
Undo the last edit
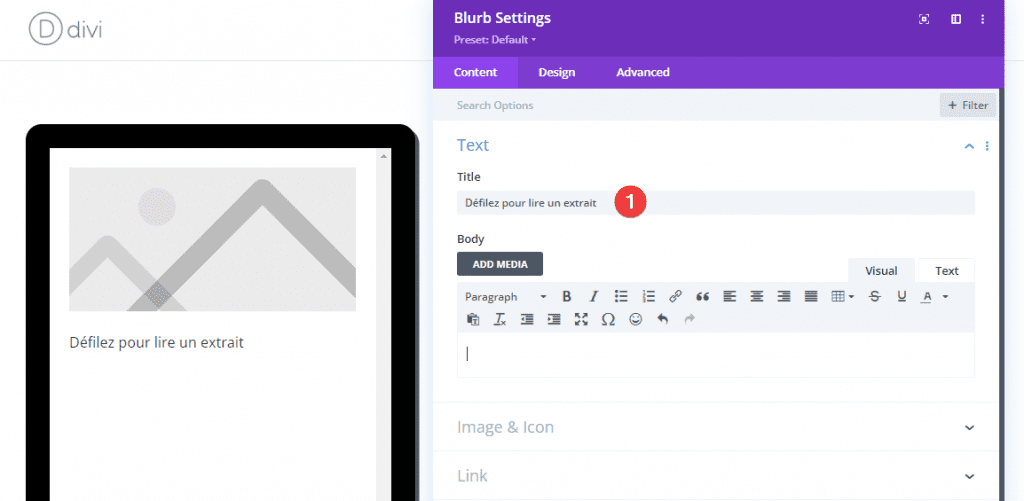tap(663, 319)
